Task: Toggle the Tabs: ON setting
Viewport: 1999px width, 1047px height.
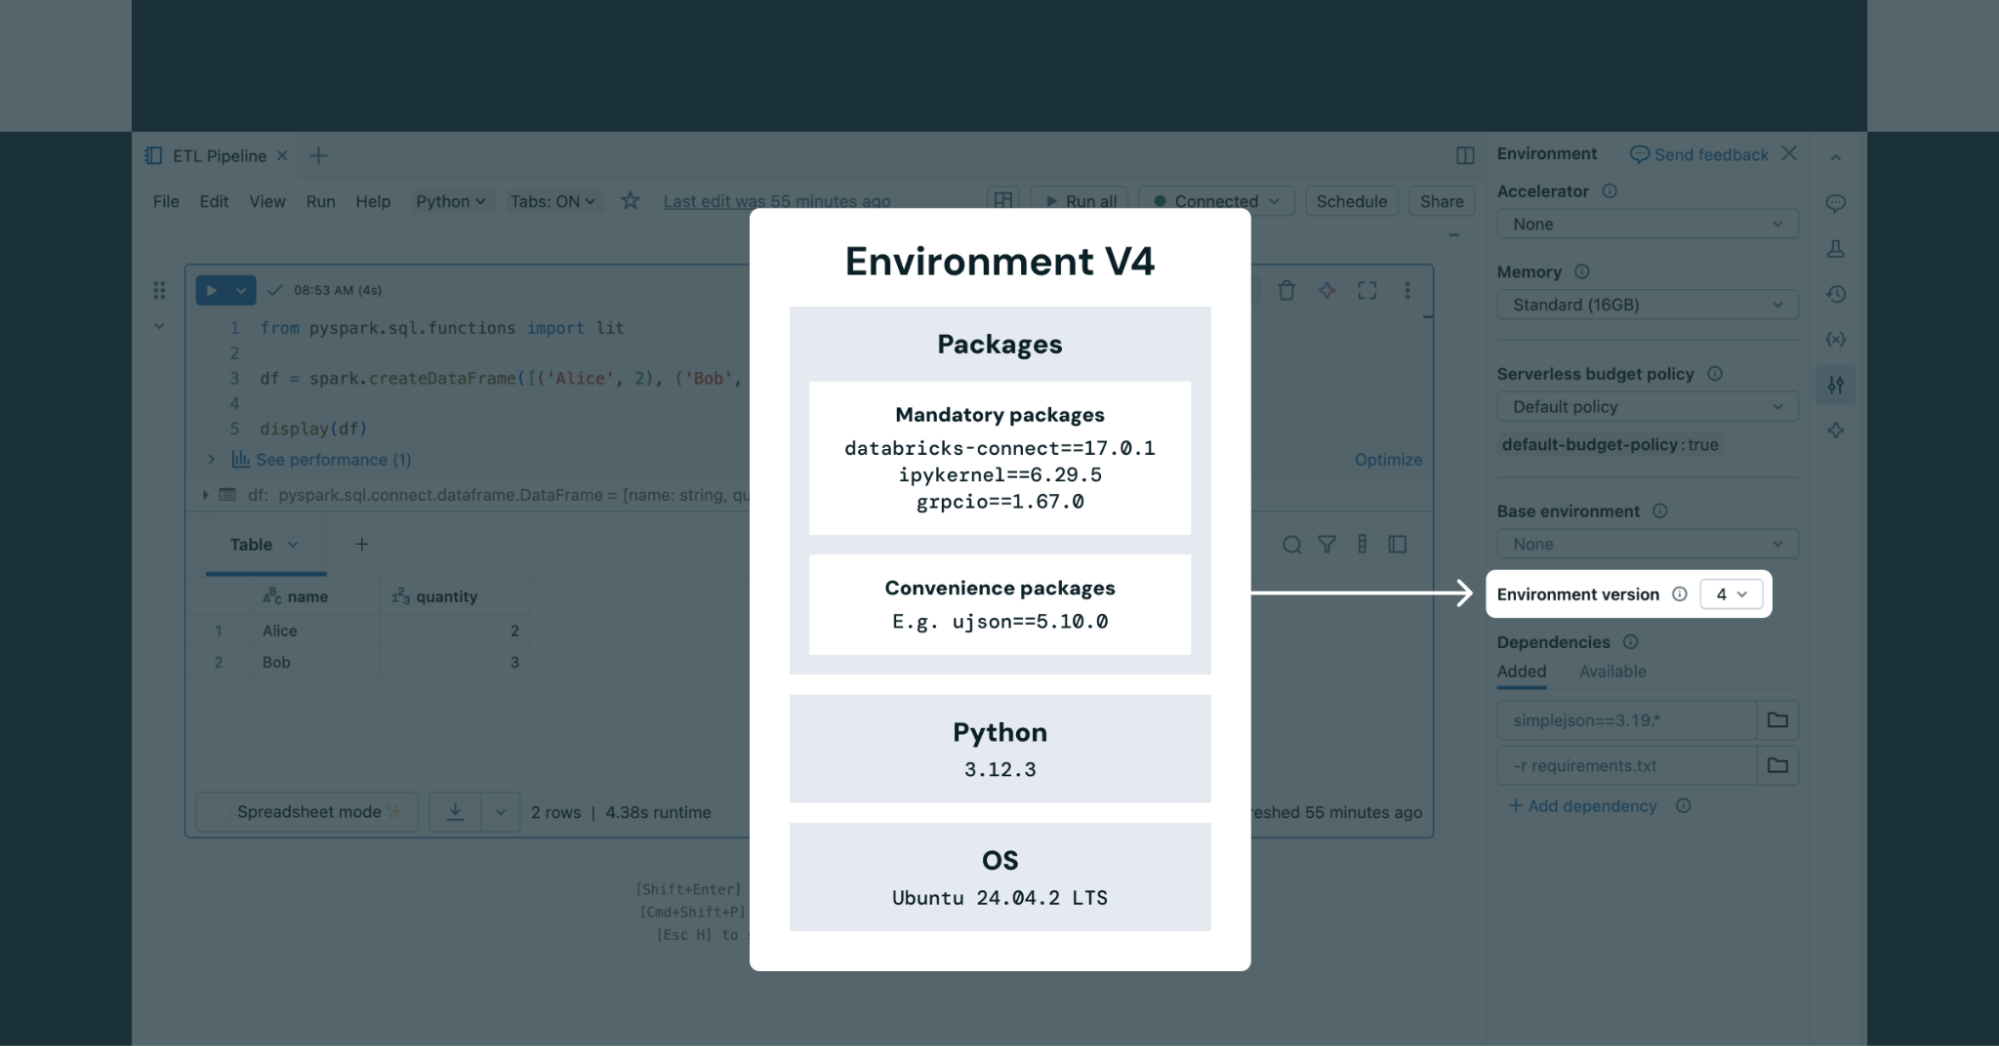Action: click(x=552, y=201)
